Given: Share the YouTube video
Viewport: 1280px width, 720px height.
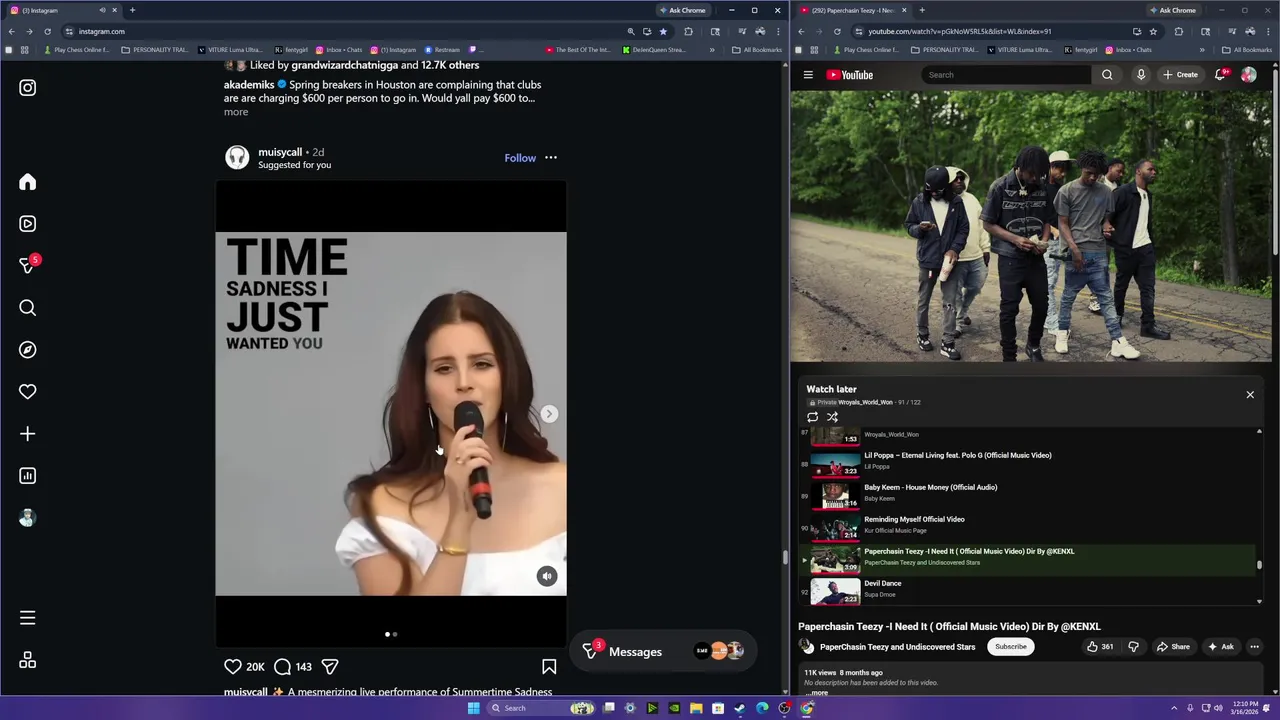Looking at the screenshot, I should (x=1174, y=647).
